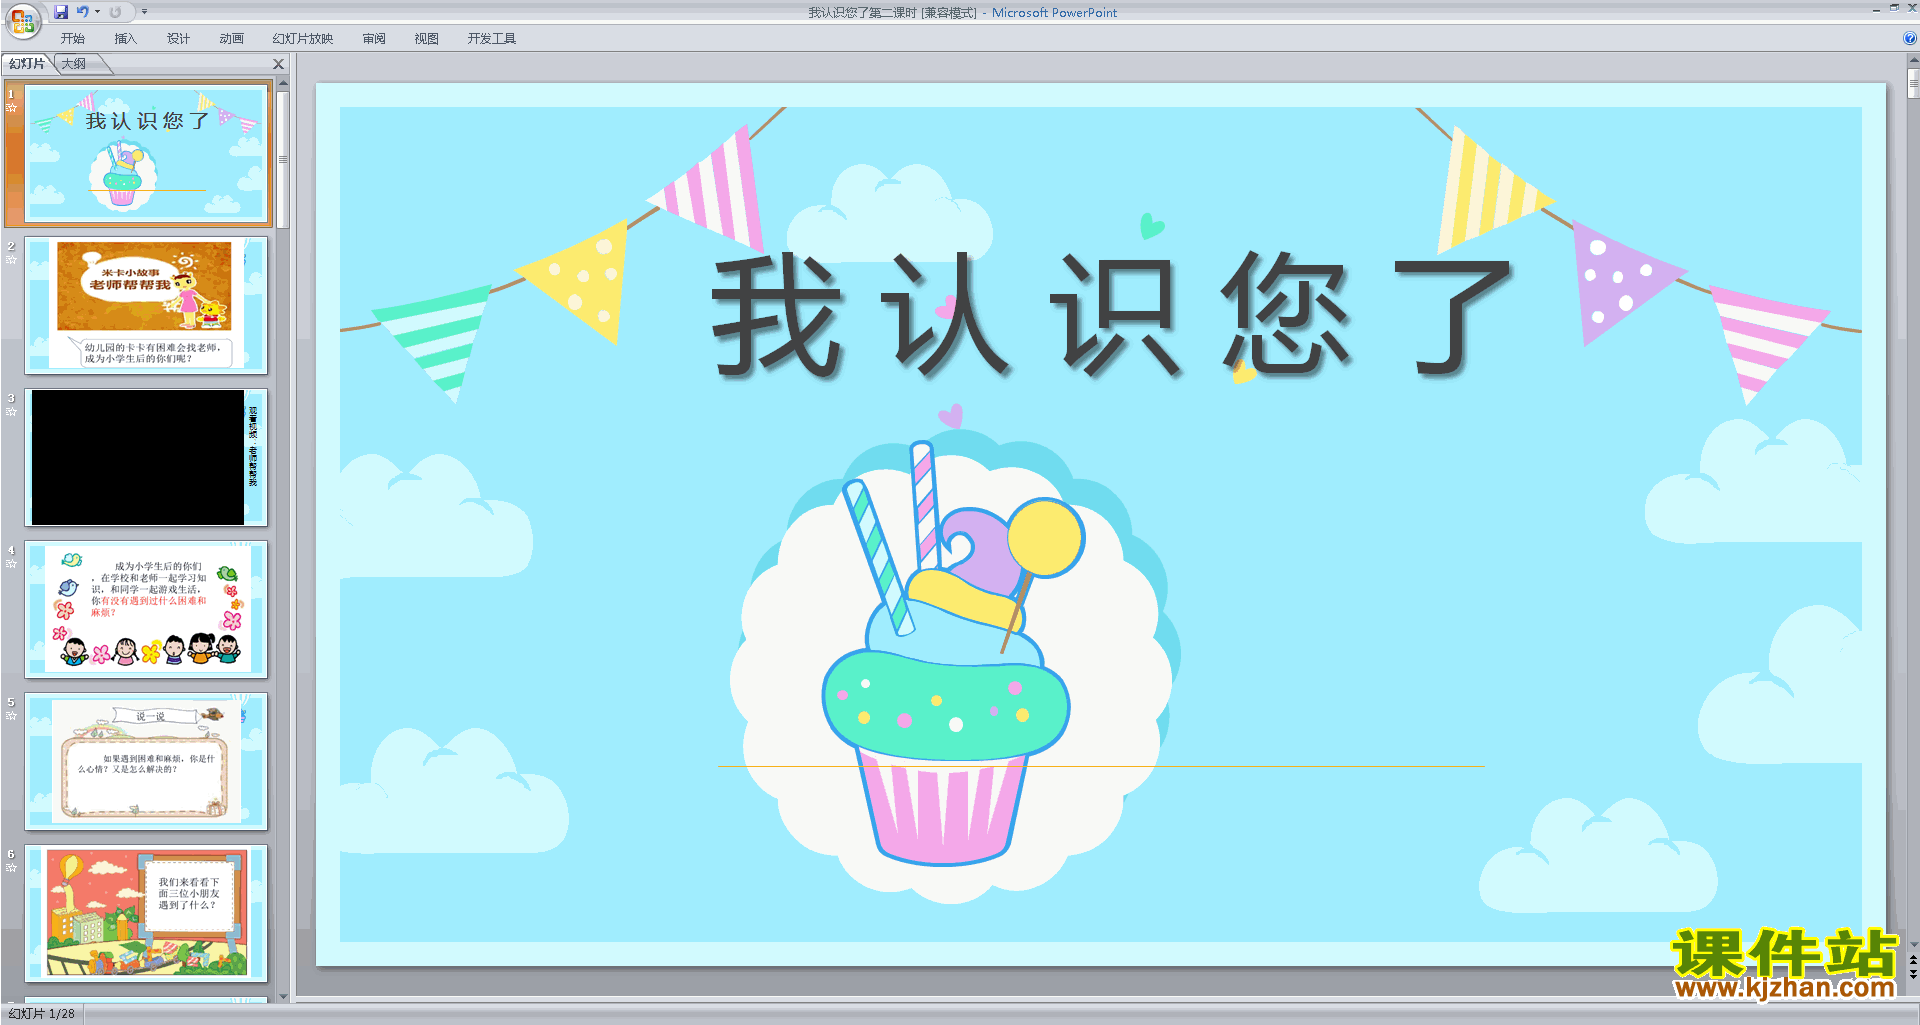Click animation star icon beside slide 4
1920x1025 pixels.
click(12, 564)
